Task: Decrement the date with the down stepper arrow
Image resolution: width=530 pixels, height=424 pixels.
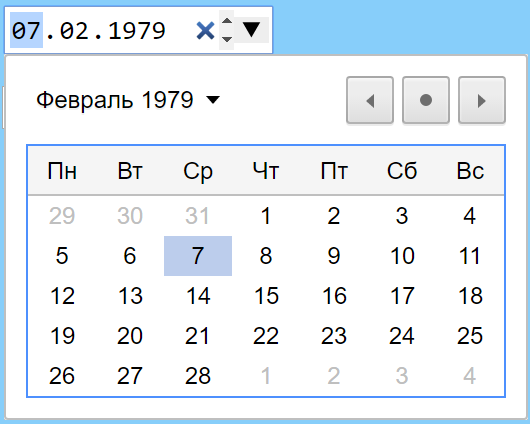Action: (227, 40)
